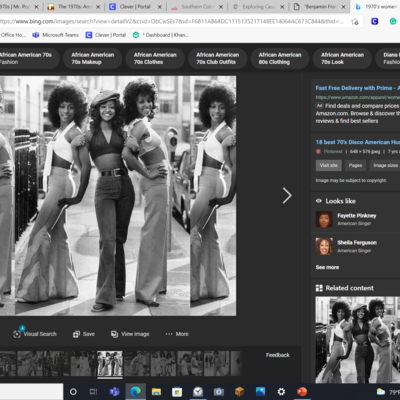
Task: Switch to The 1970s: Am tab
Action: click(x=73, y=7)
